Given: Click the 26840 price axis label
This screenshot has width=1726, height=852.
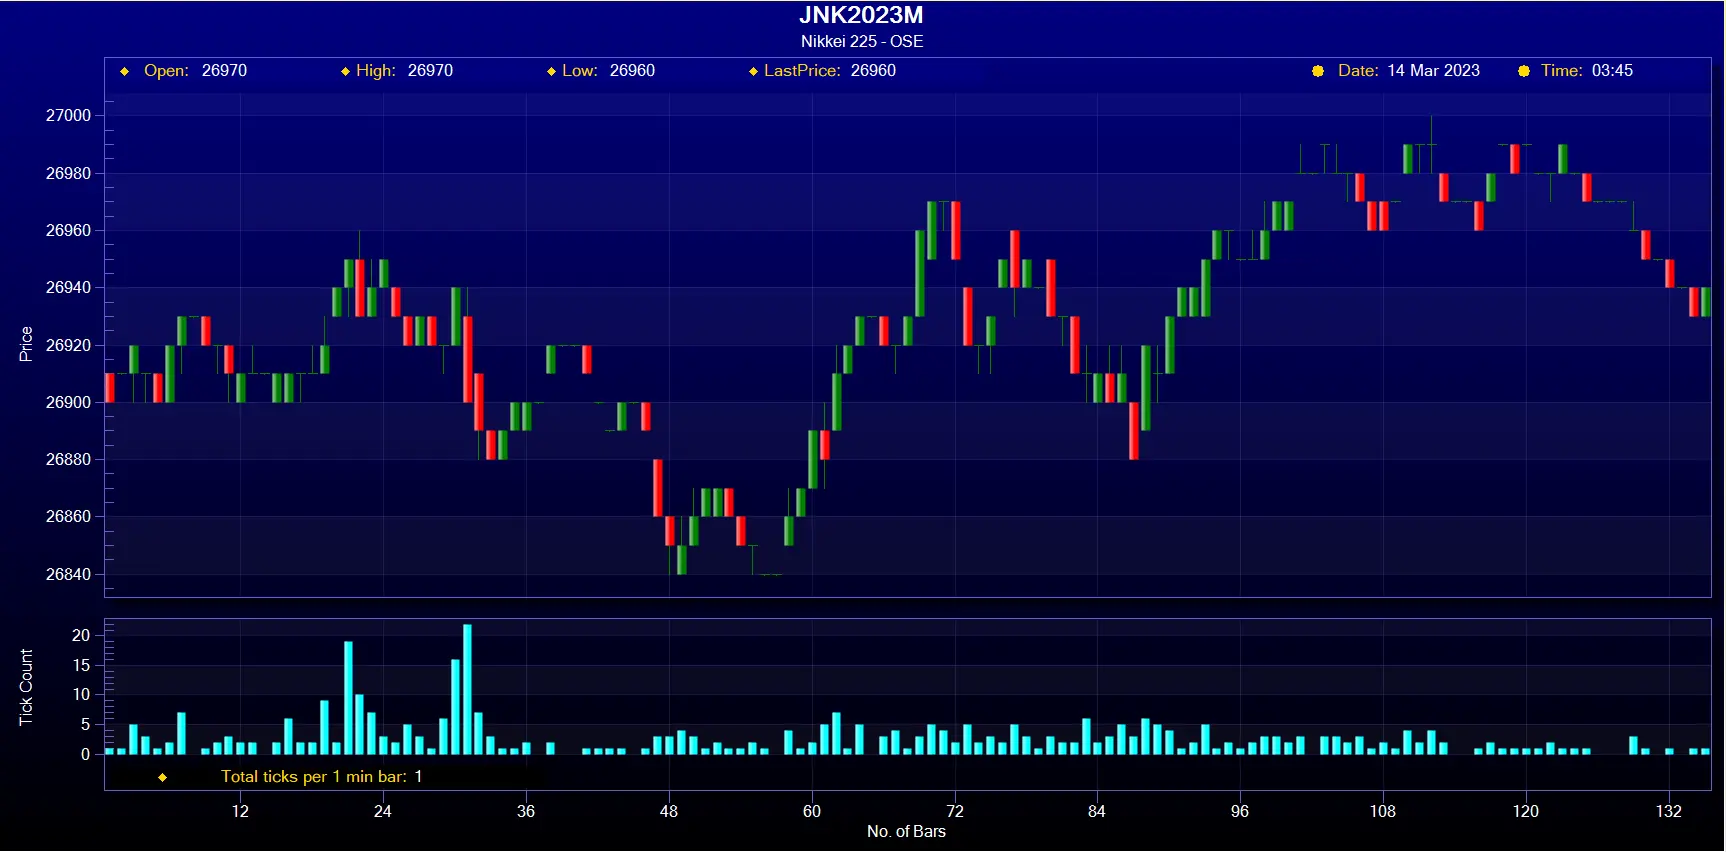Looking at the screenshot, I should pyautogui.click(x=68, y=574).
